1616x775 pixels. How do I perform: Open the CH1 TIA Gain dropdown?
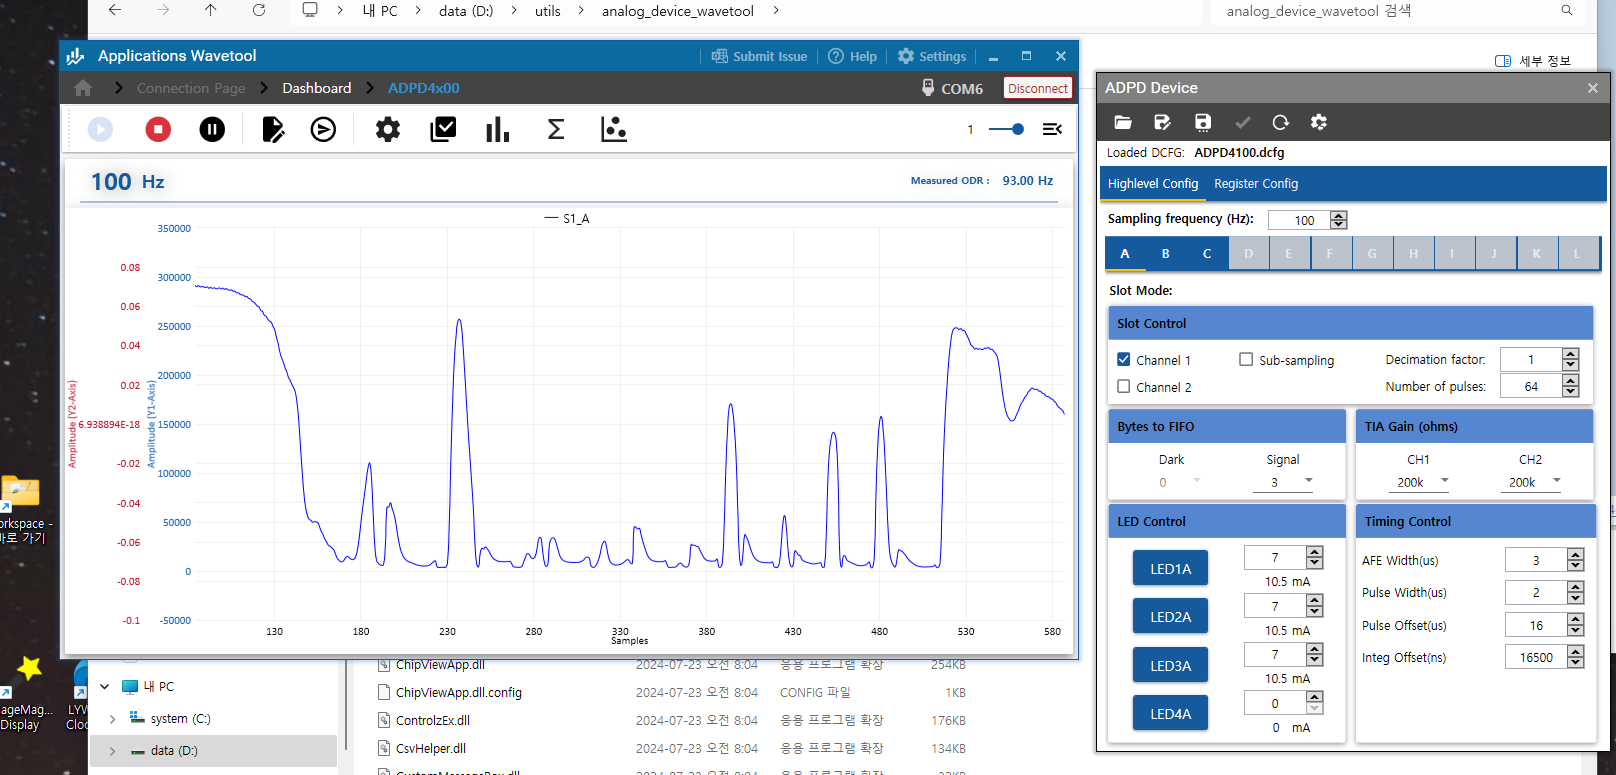1419,482
